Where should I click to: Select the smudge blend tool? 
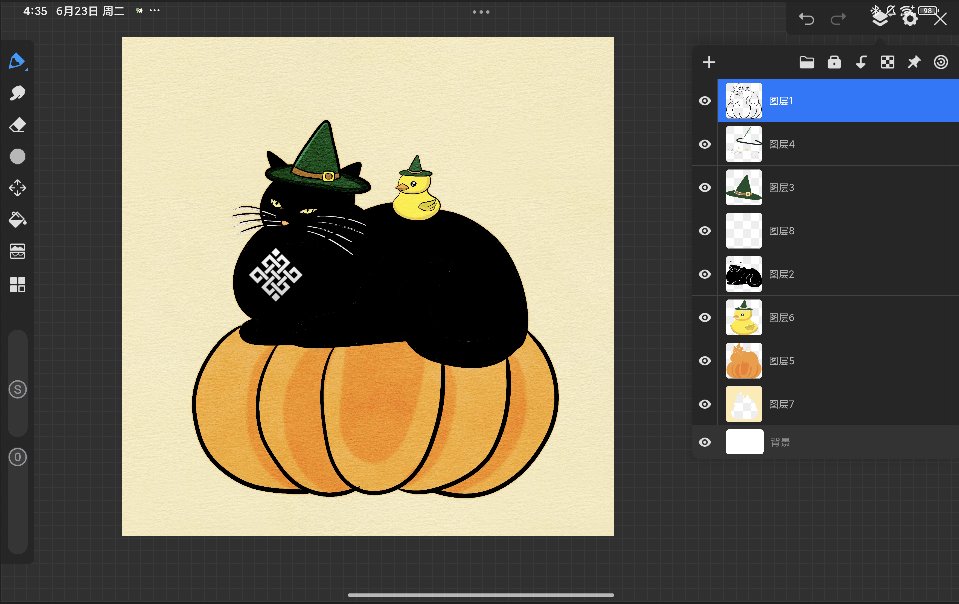17,93
